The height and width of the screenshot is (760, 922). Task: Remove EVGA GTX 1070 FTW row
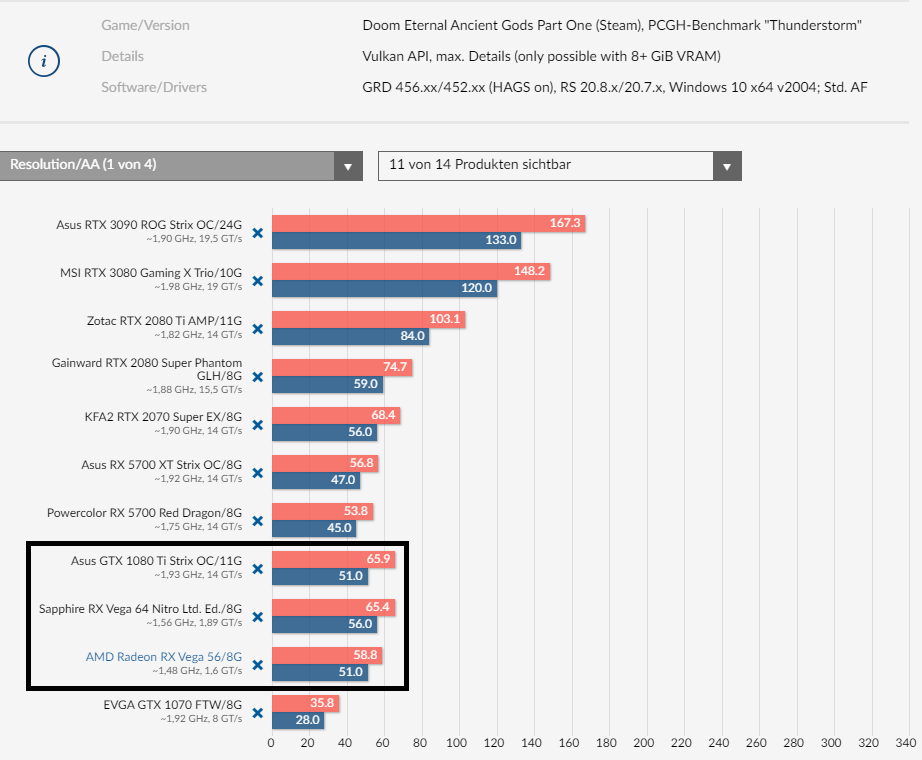[x=258, y=713]
